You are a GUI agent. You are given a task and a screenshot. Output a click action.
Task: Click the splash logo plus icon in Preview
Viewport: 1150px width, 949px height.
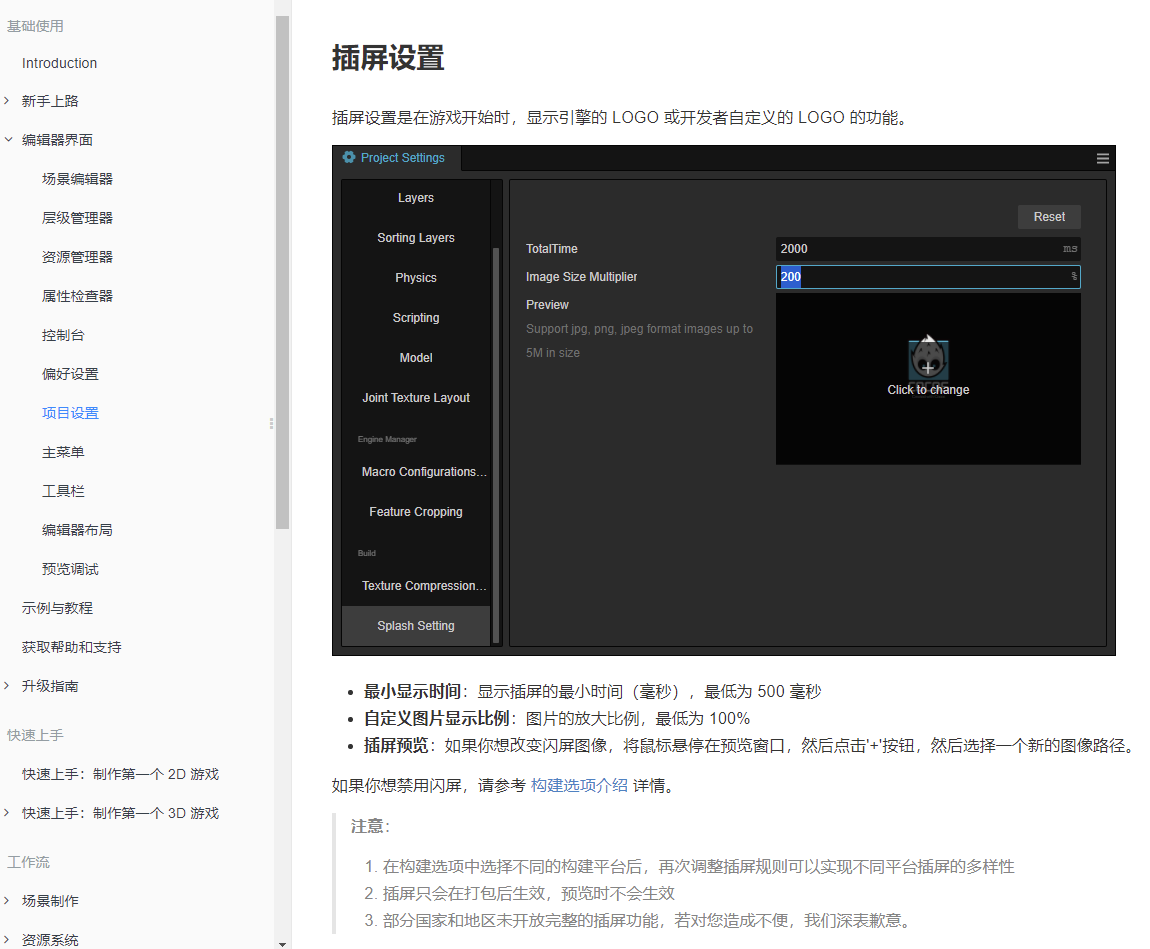tap(928, 367)
